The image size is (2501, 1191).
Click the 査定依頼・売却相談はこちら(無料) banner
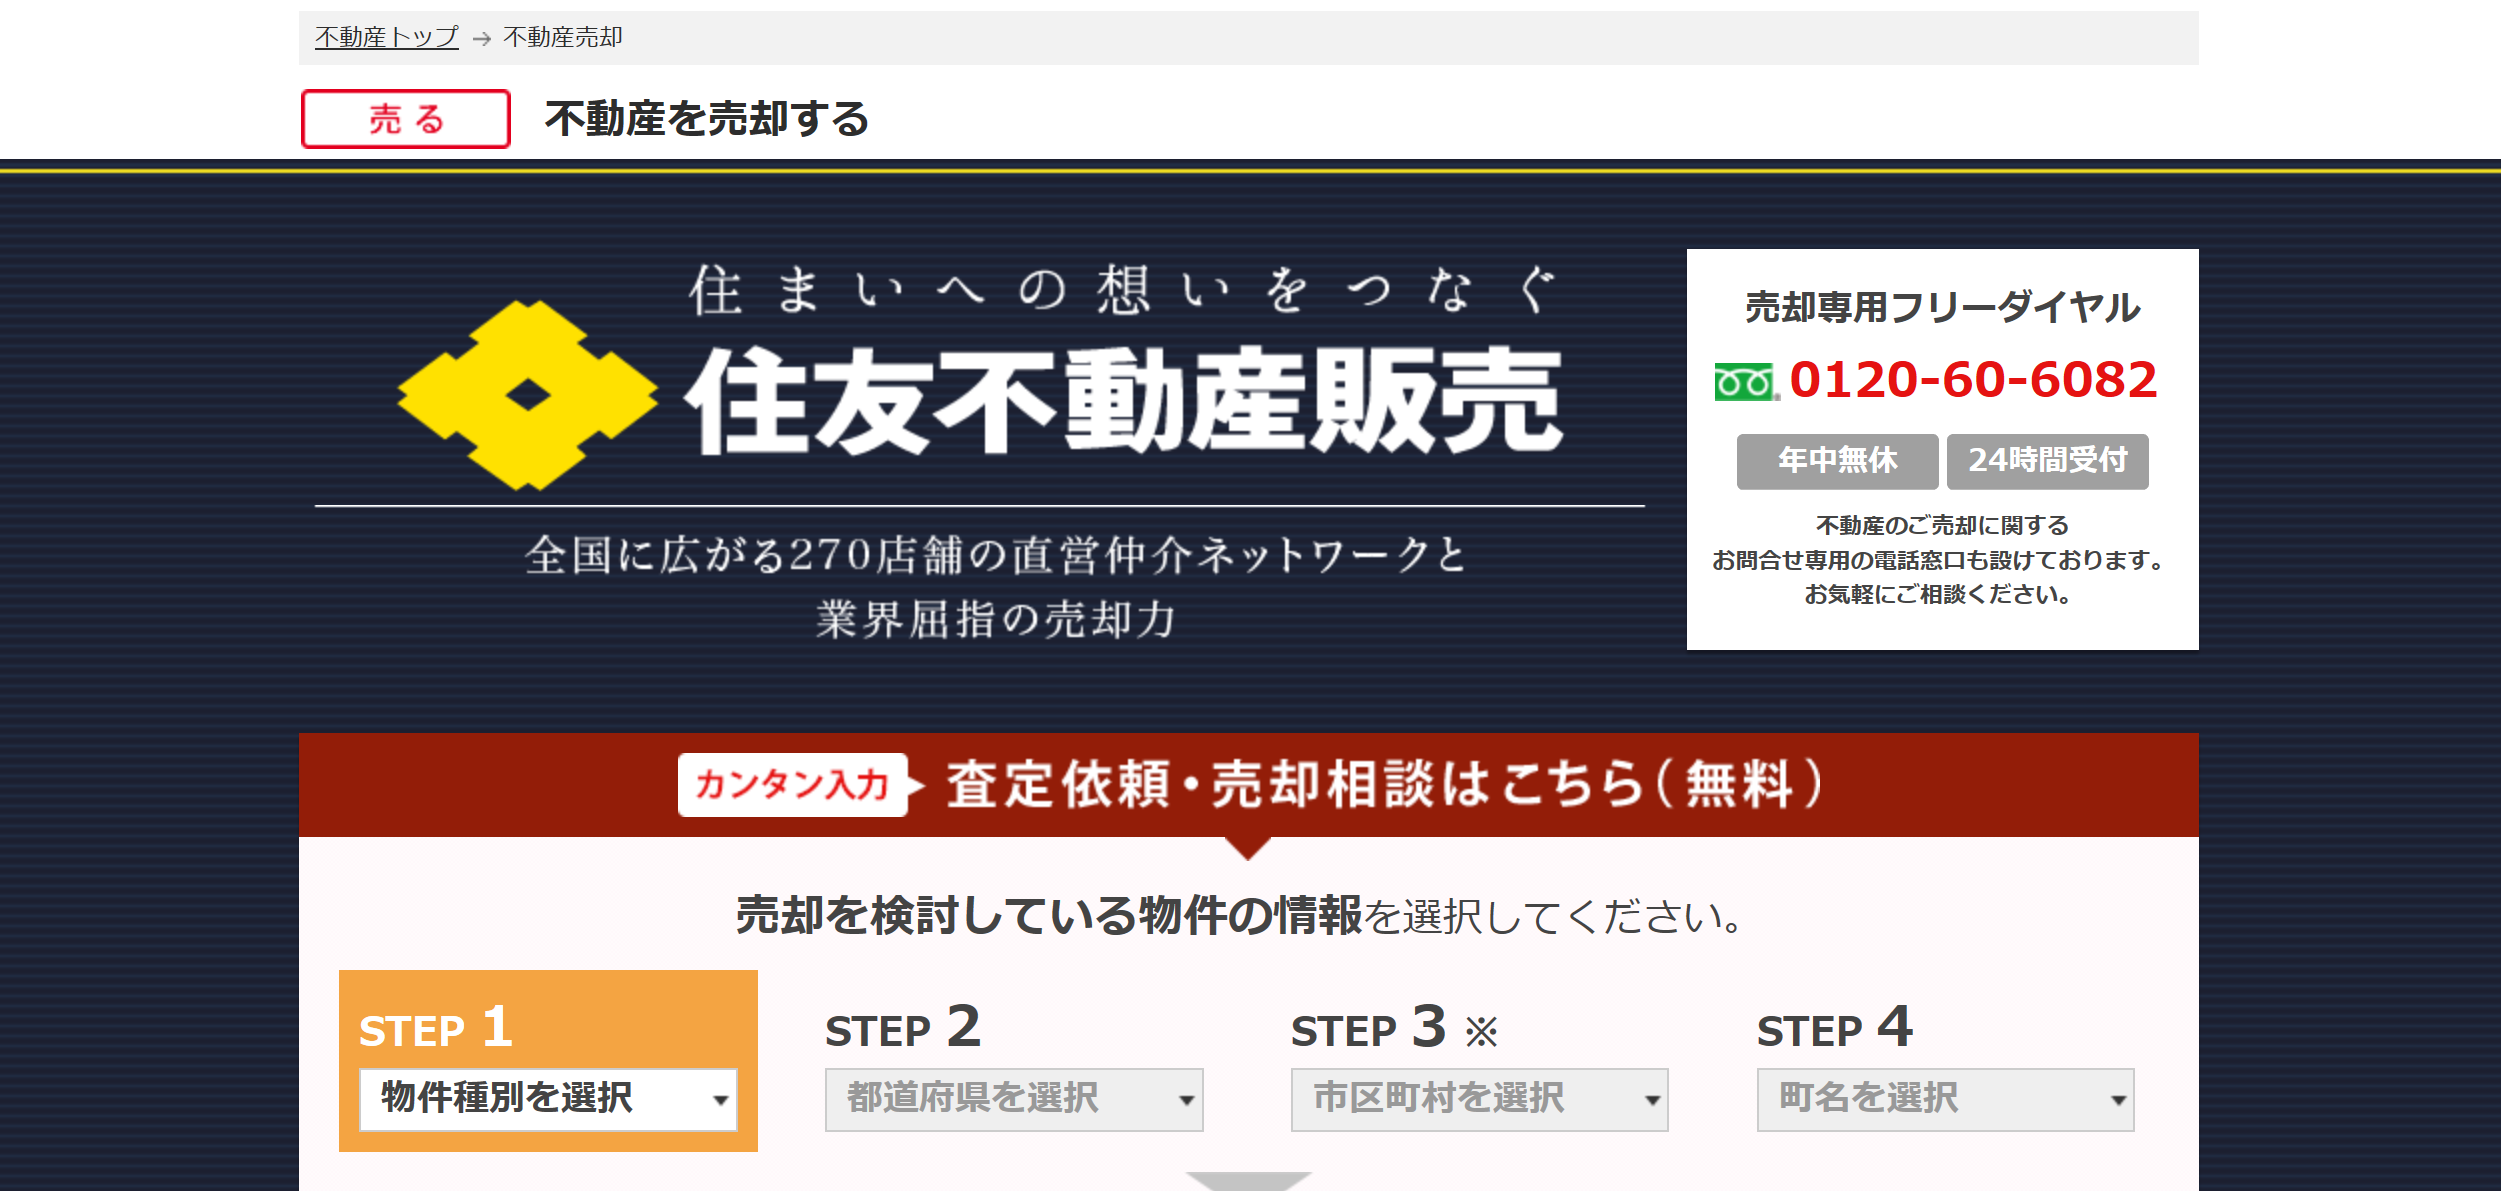pyautogui.click(x=1249, y=785)
